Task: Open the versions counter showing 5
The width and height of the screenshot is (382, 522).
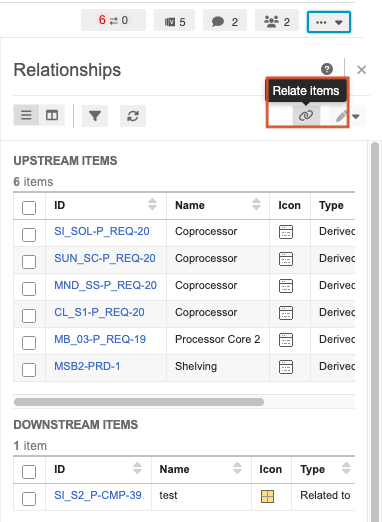Action: click(174, 22)
